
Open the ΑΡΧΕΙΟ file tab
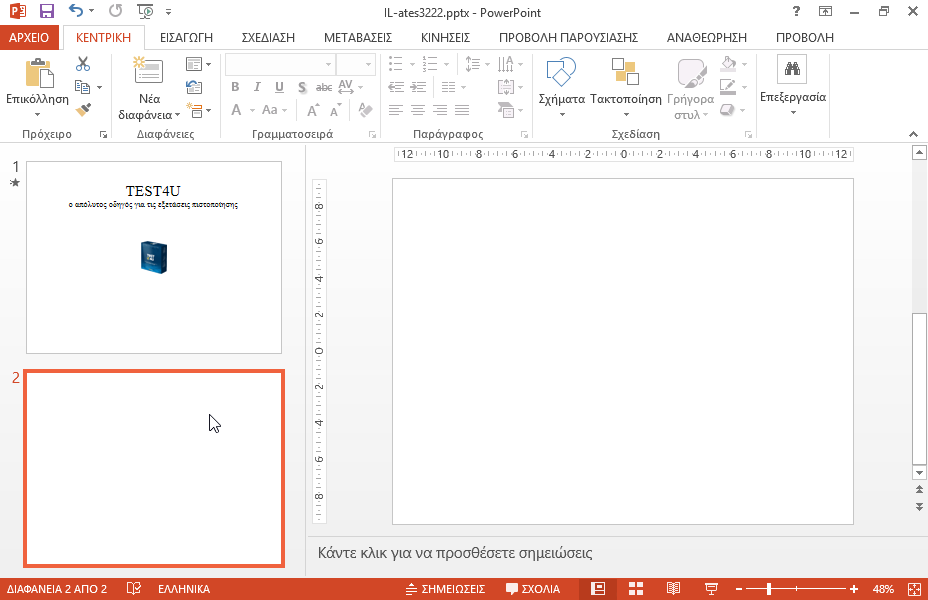pos(29,37)
